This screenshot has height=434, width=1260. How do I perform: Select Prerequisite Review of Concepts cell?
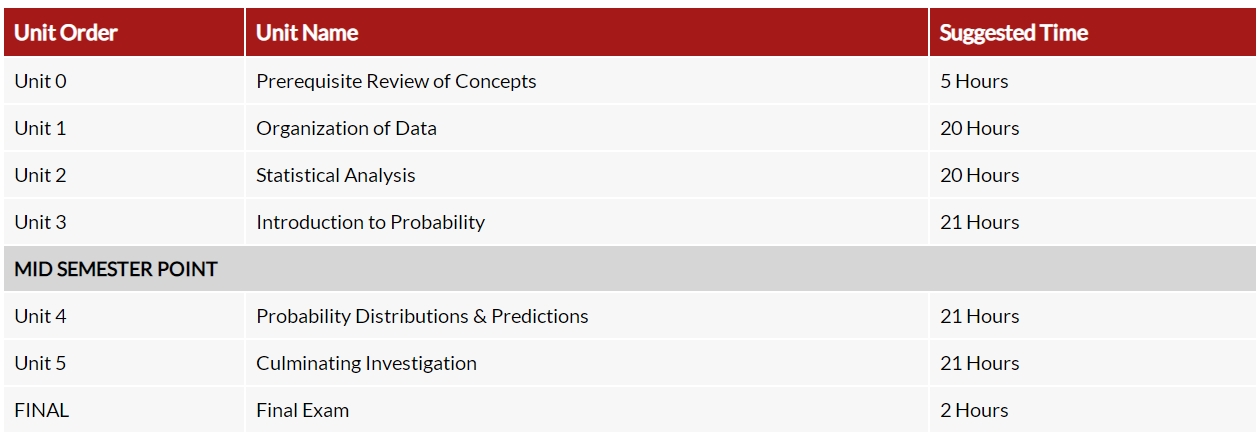click(x=587, y=81)
